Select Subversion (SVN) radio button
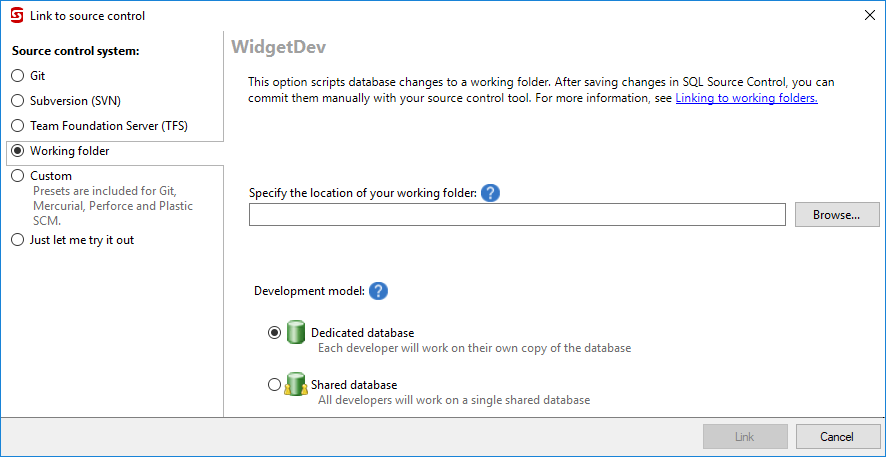The image size is (886, 457). (17, 101)
